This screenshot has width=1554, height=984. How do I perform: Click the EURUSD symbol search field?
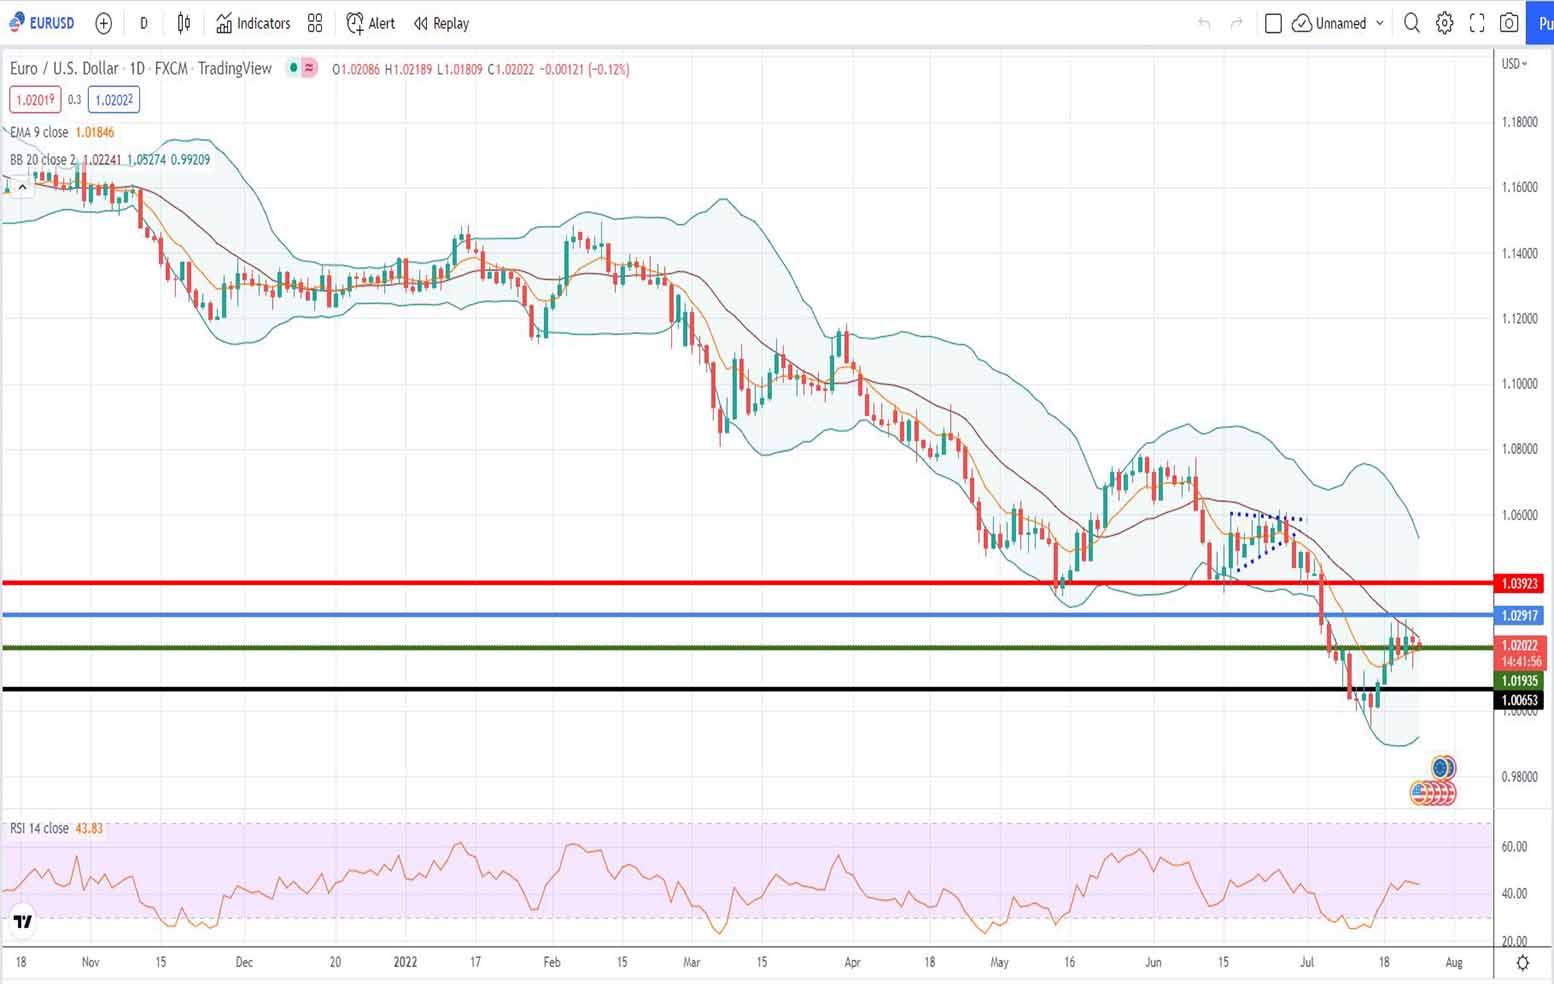(42, 23)
